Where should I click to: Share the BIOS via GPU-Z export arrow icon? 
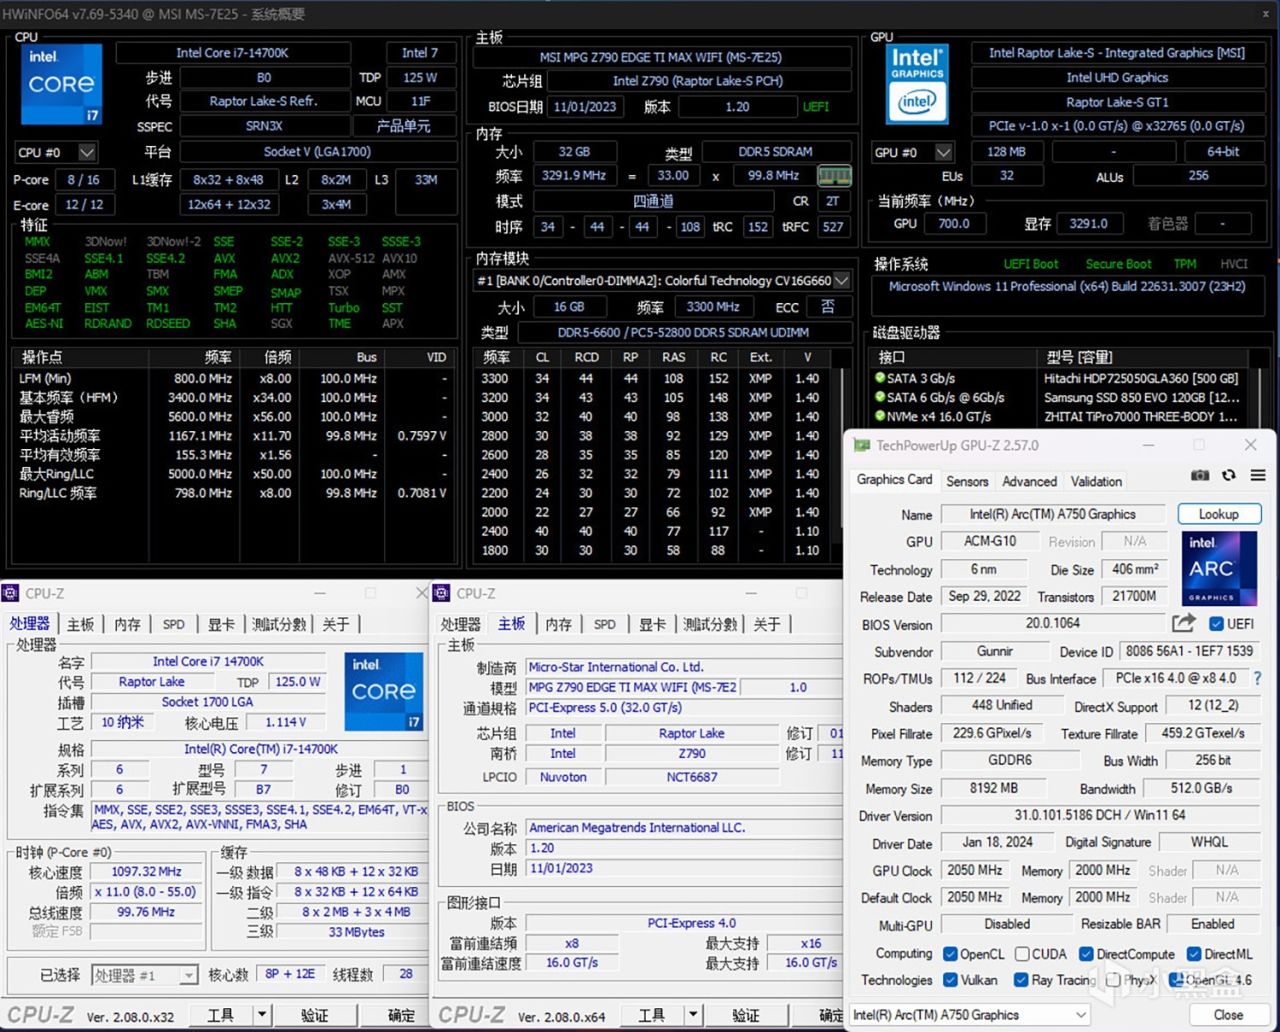coord(1184,622)
